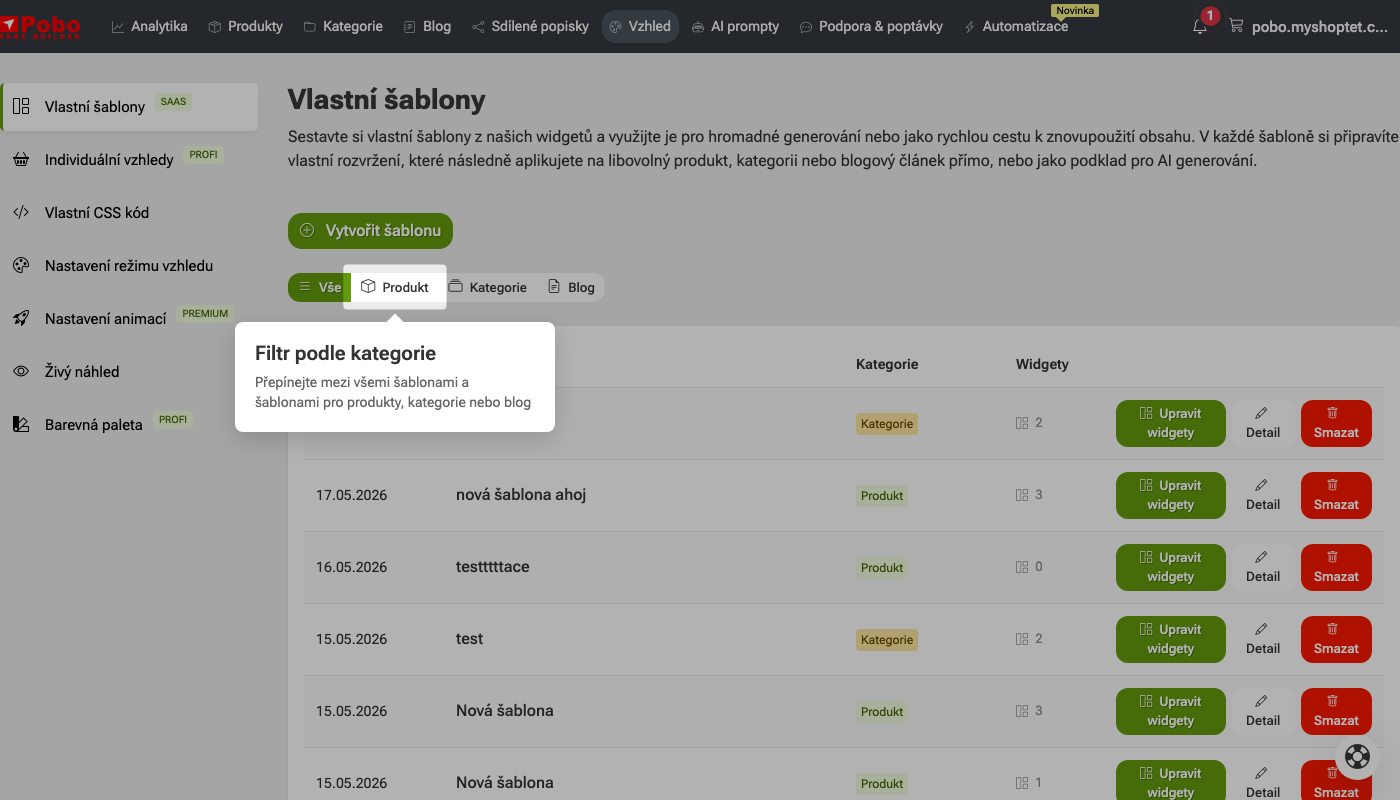Image resolution: width=1400 pixels, height=800 pixels.
Task: Filter templates by Blog
Action: [571, 287]
